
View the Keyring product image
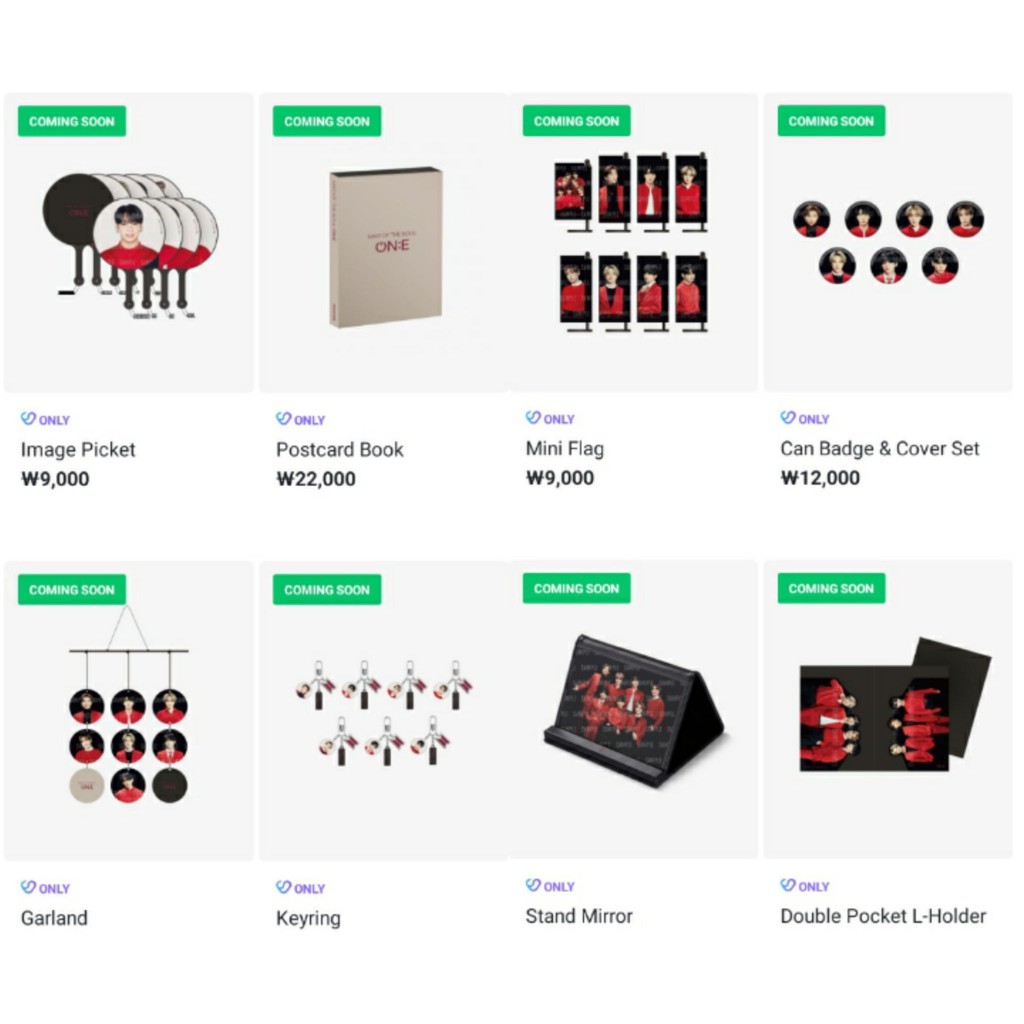[384, 711]
